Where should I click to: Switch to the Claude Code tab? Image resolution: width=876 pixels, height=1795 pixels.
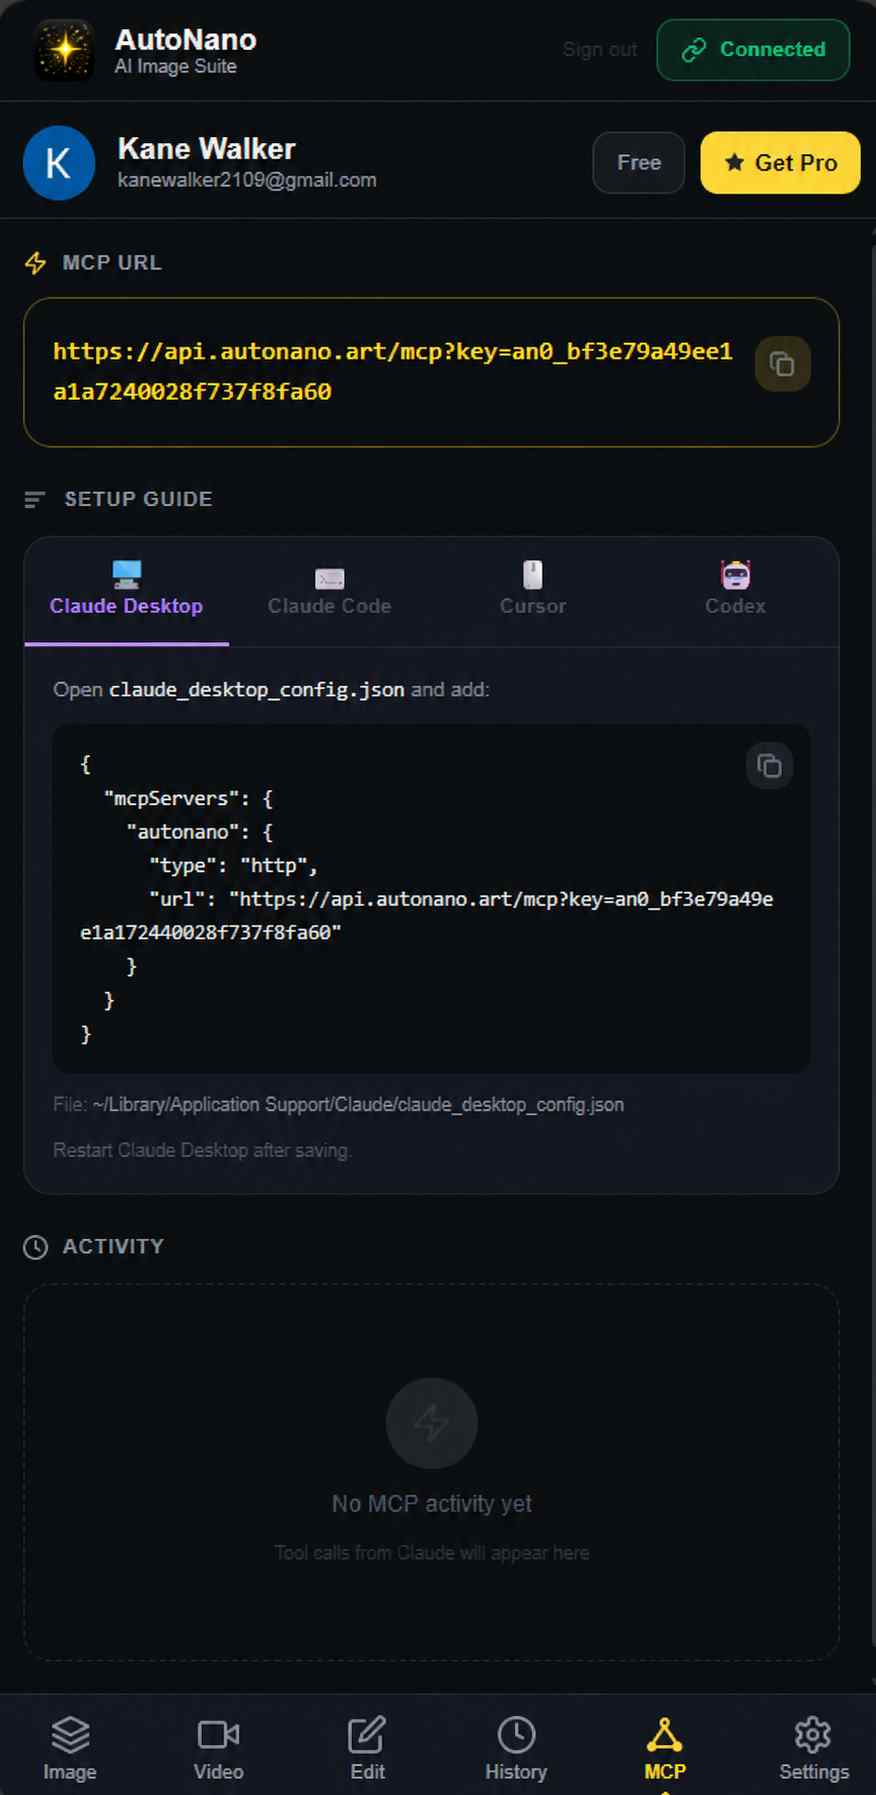click(x=329, y=591)
